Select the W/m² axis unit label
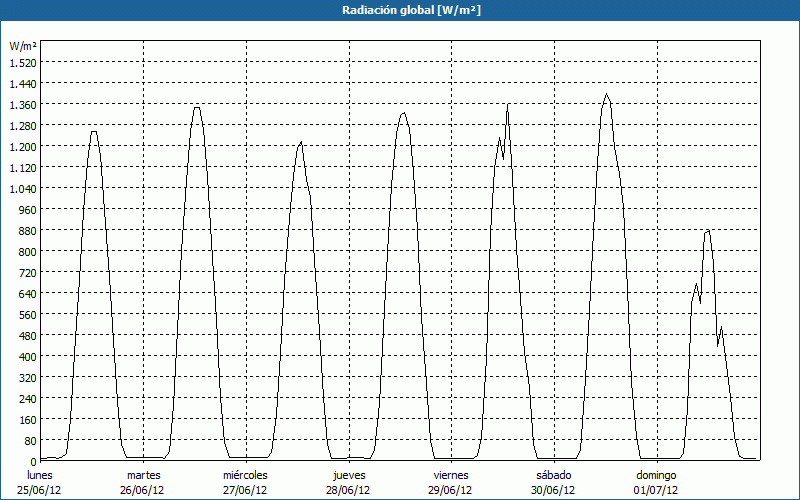800x500 pixels. pos(23,46)
